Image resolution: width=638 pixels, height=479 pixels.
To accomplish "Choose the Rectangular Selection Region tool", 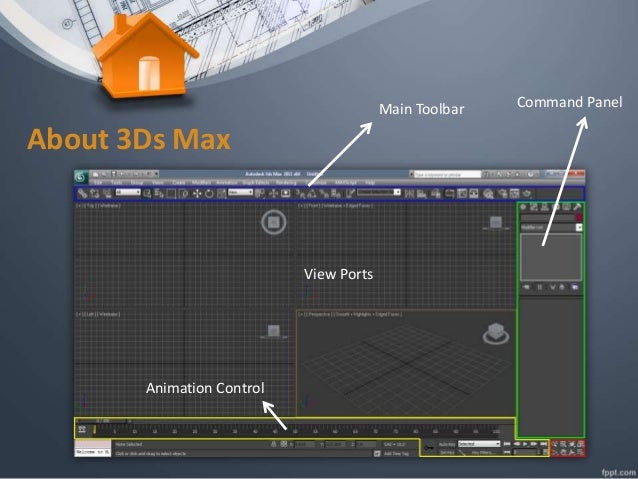I will (171, 193).
